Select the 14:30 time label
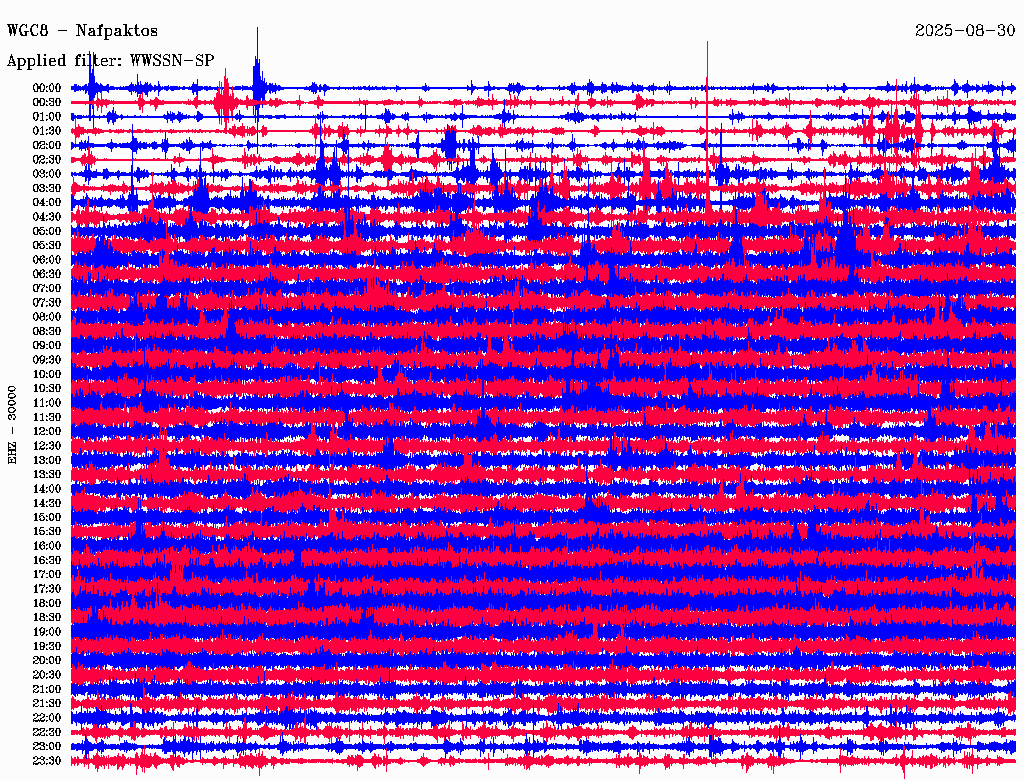Viewport: 1024px width, 780px height. [x=47, y=503]
